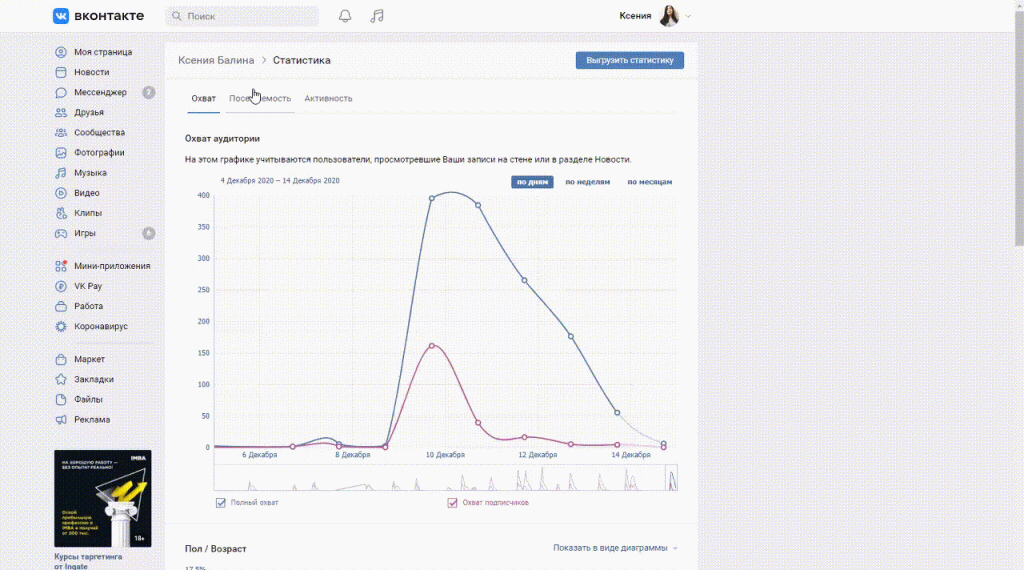This screenshot has width=1024, height=570.
Task: Click the VKontakte logo icon
Action: (61, 16)
